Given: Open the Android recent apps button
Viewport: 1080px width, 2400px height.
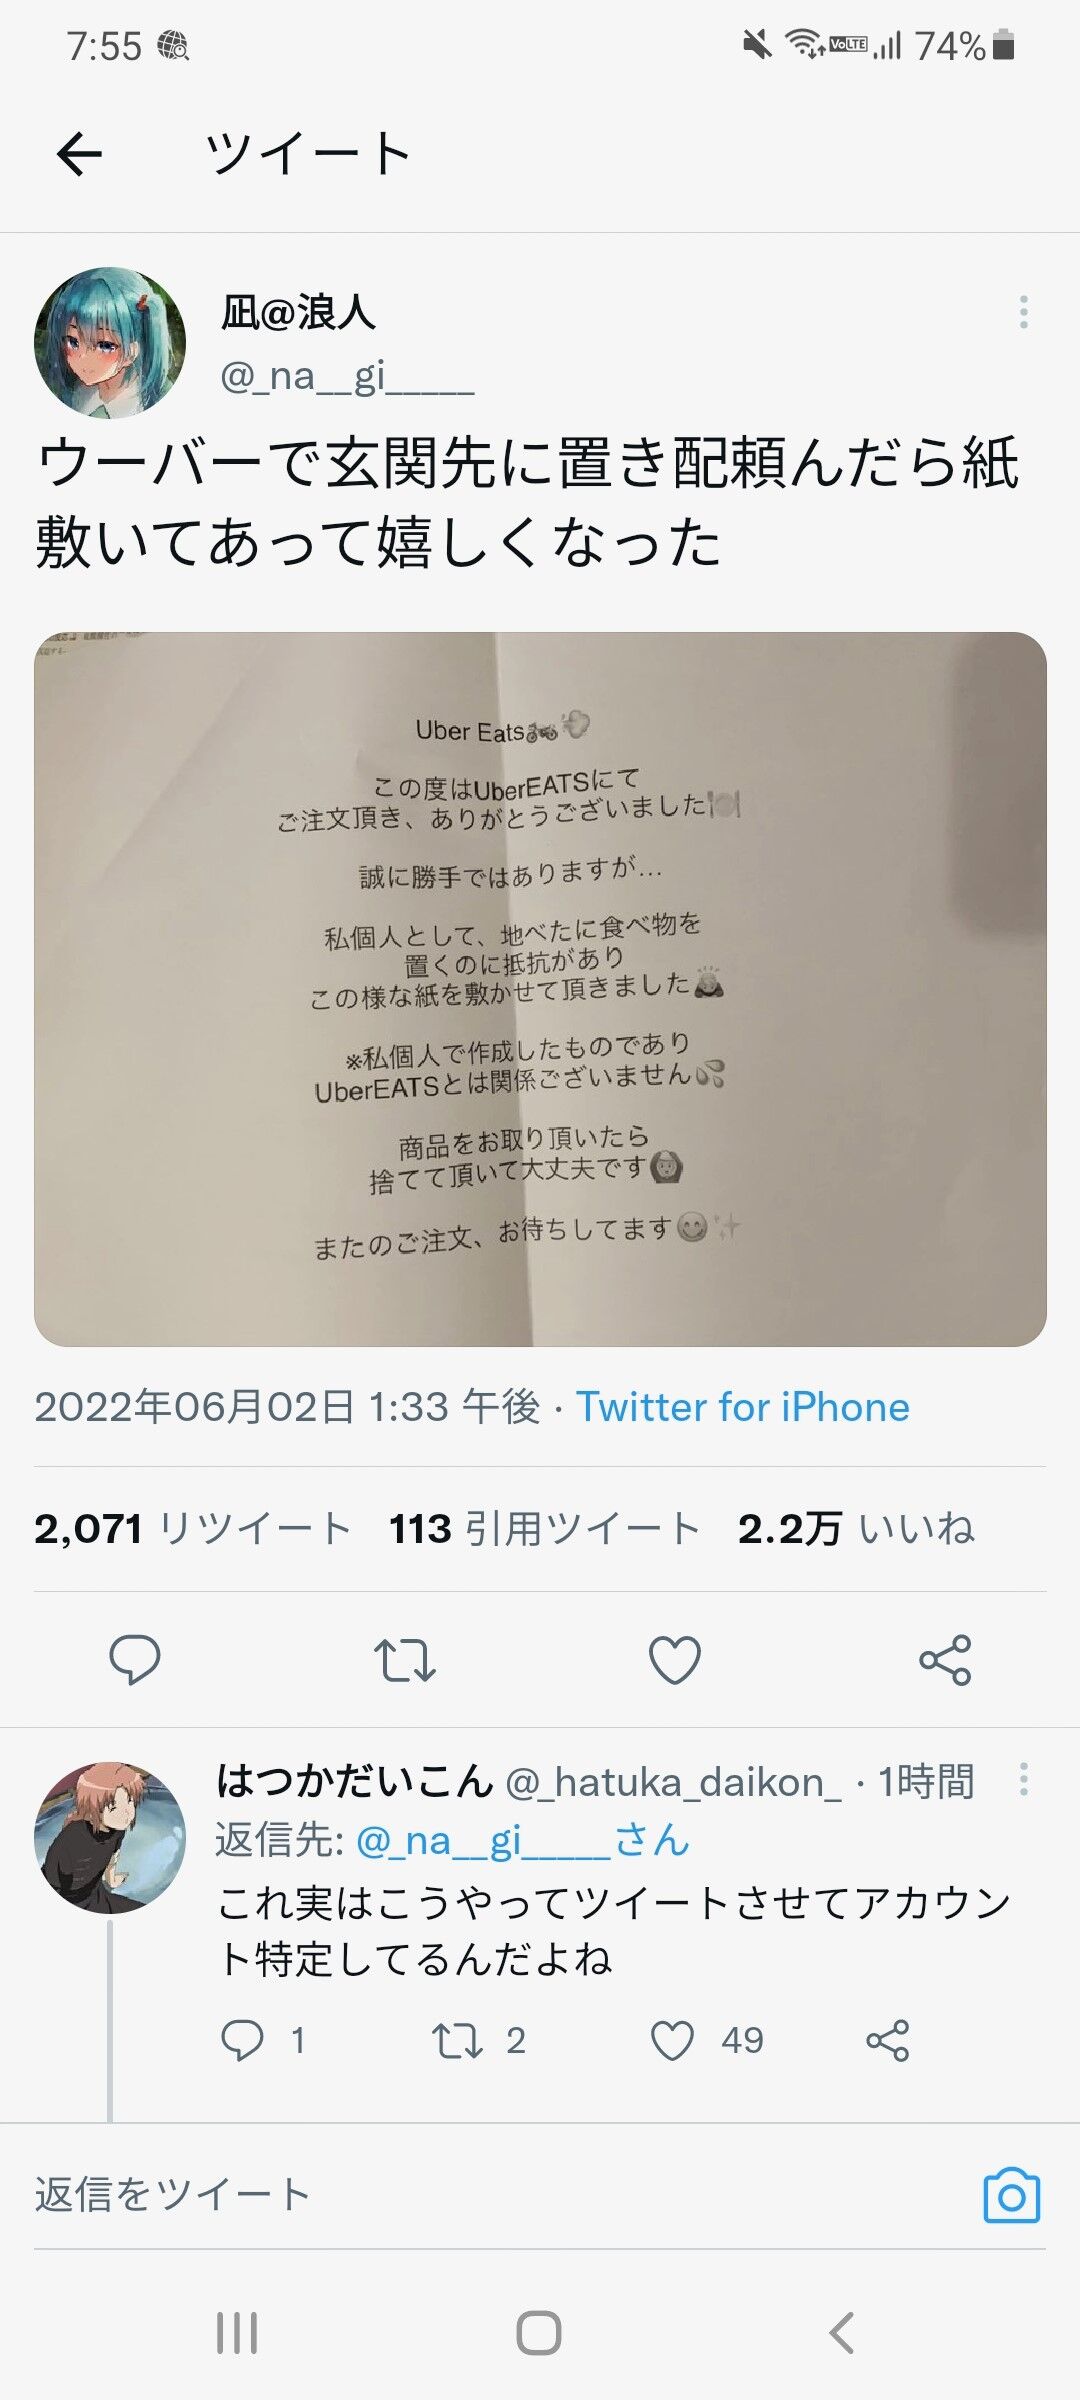Looking at the screenshot, I should [x=237, y=2333].
